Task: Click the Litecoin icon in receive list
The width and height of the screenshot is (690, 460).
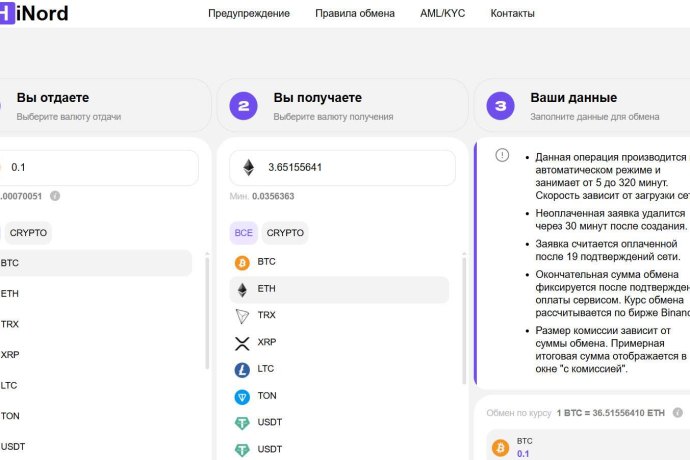Action: [x=242, y=370]
